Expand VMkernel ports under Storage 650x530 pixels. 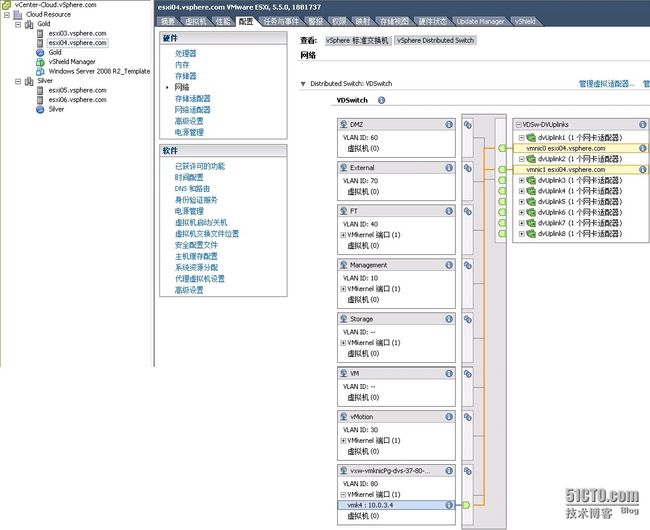click(x=343, y=343)
